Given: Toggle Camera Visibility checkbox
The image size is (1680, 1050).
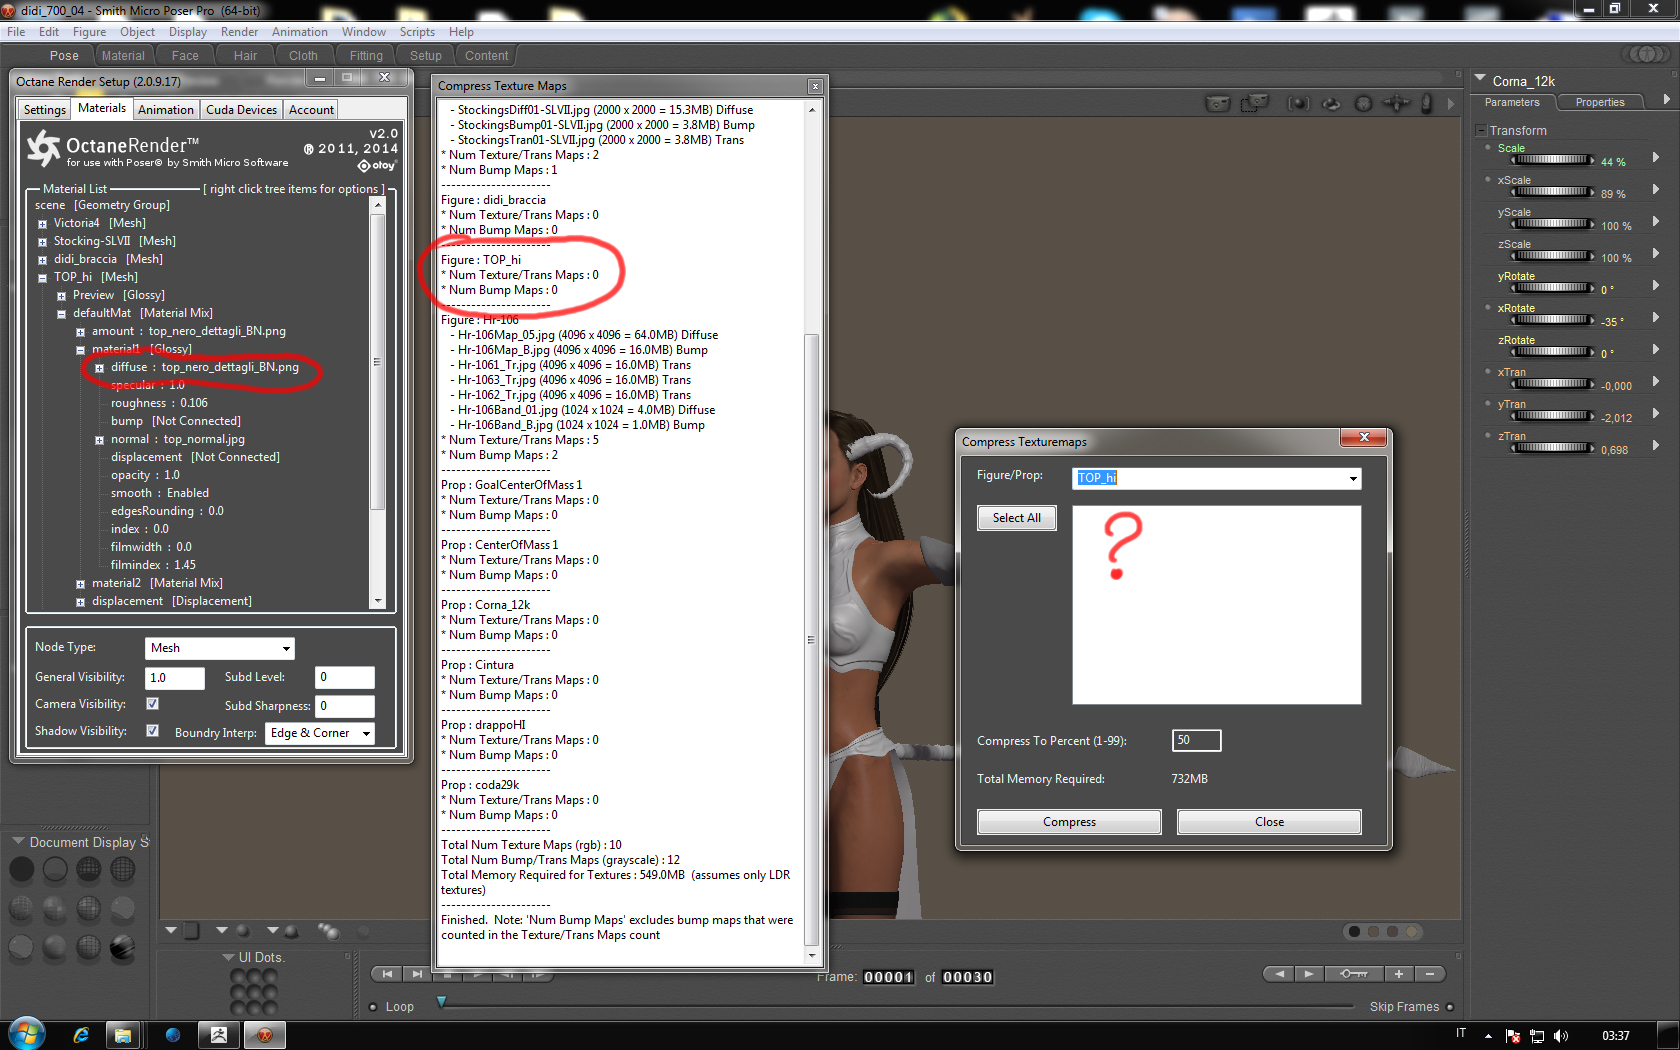Looking at the screenshot, I should click(152, 704).
